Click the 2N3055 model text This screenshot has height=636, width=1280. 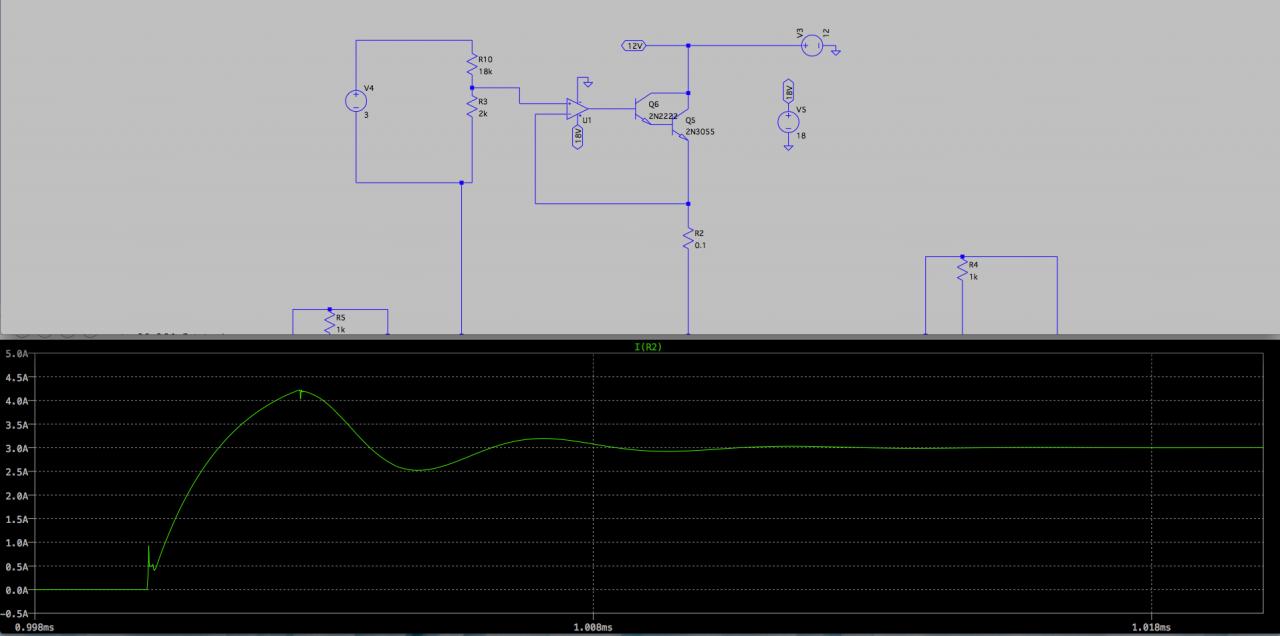[700, 132]
